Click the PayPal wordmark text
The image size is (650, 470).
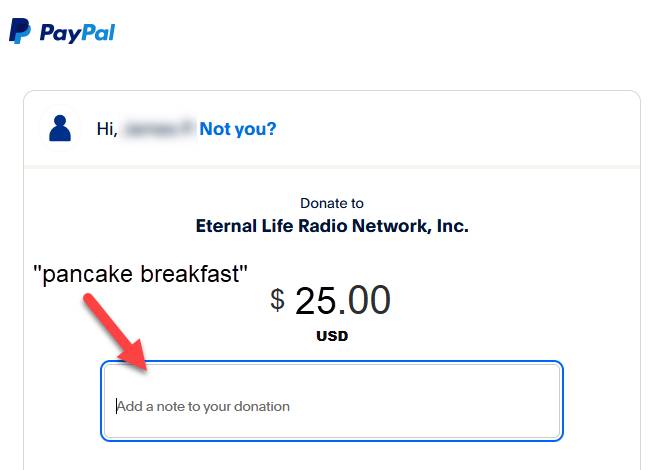click(78, 33)
